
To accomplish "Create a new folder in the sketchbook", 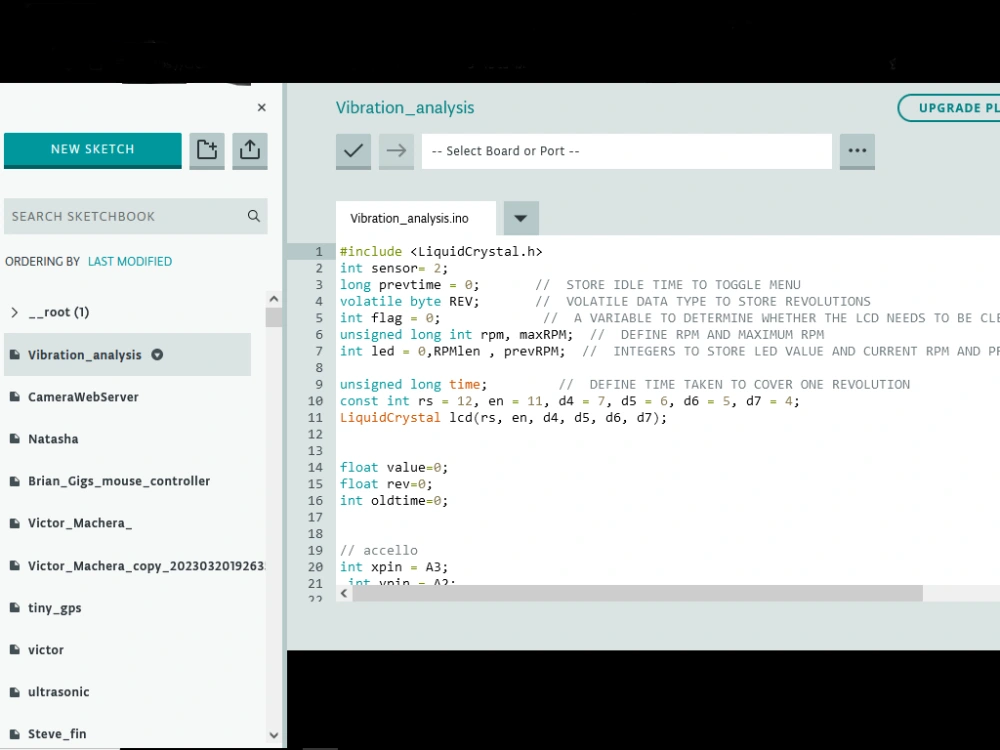I will [207, 151].
